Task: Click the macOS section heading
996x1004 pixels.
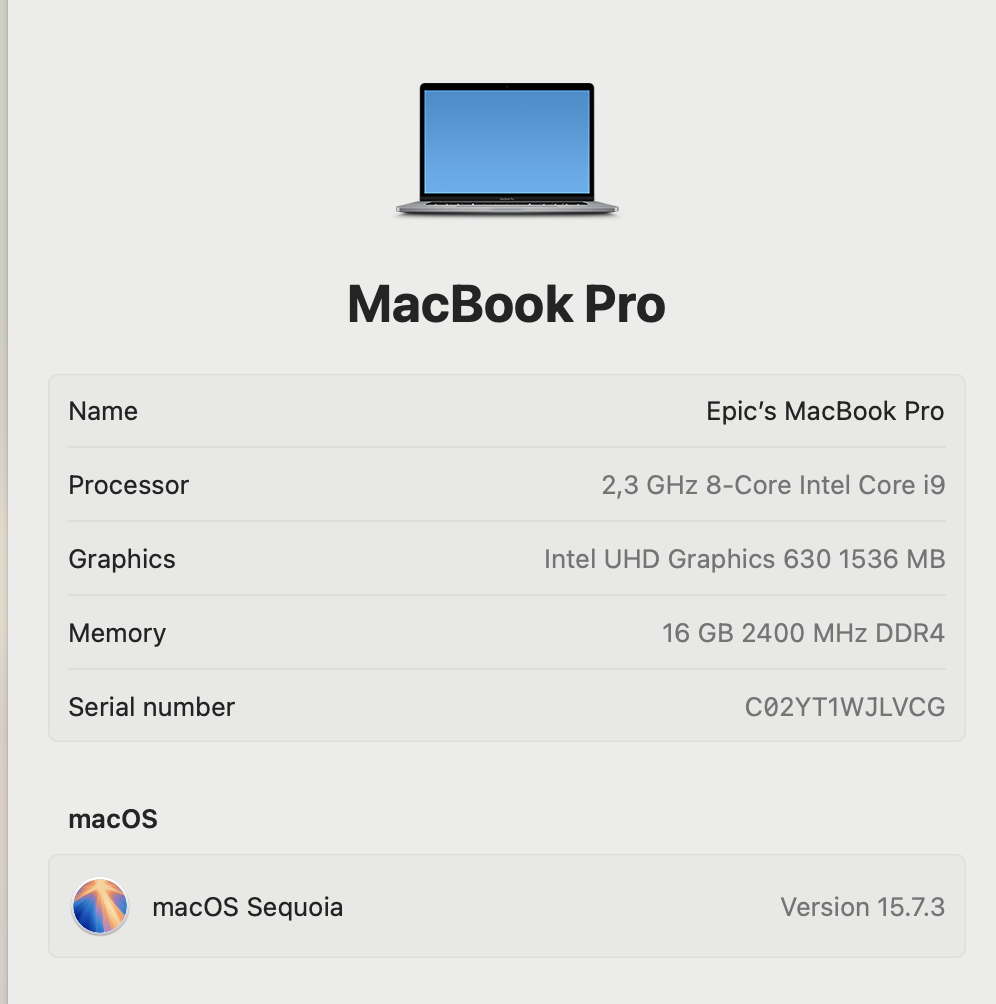Action: (x=113, y=819)
